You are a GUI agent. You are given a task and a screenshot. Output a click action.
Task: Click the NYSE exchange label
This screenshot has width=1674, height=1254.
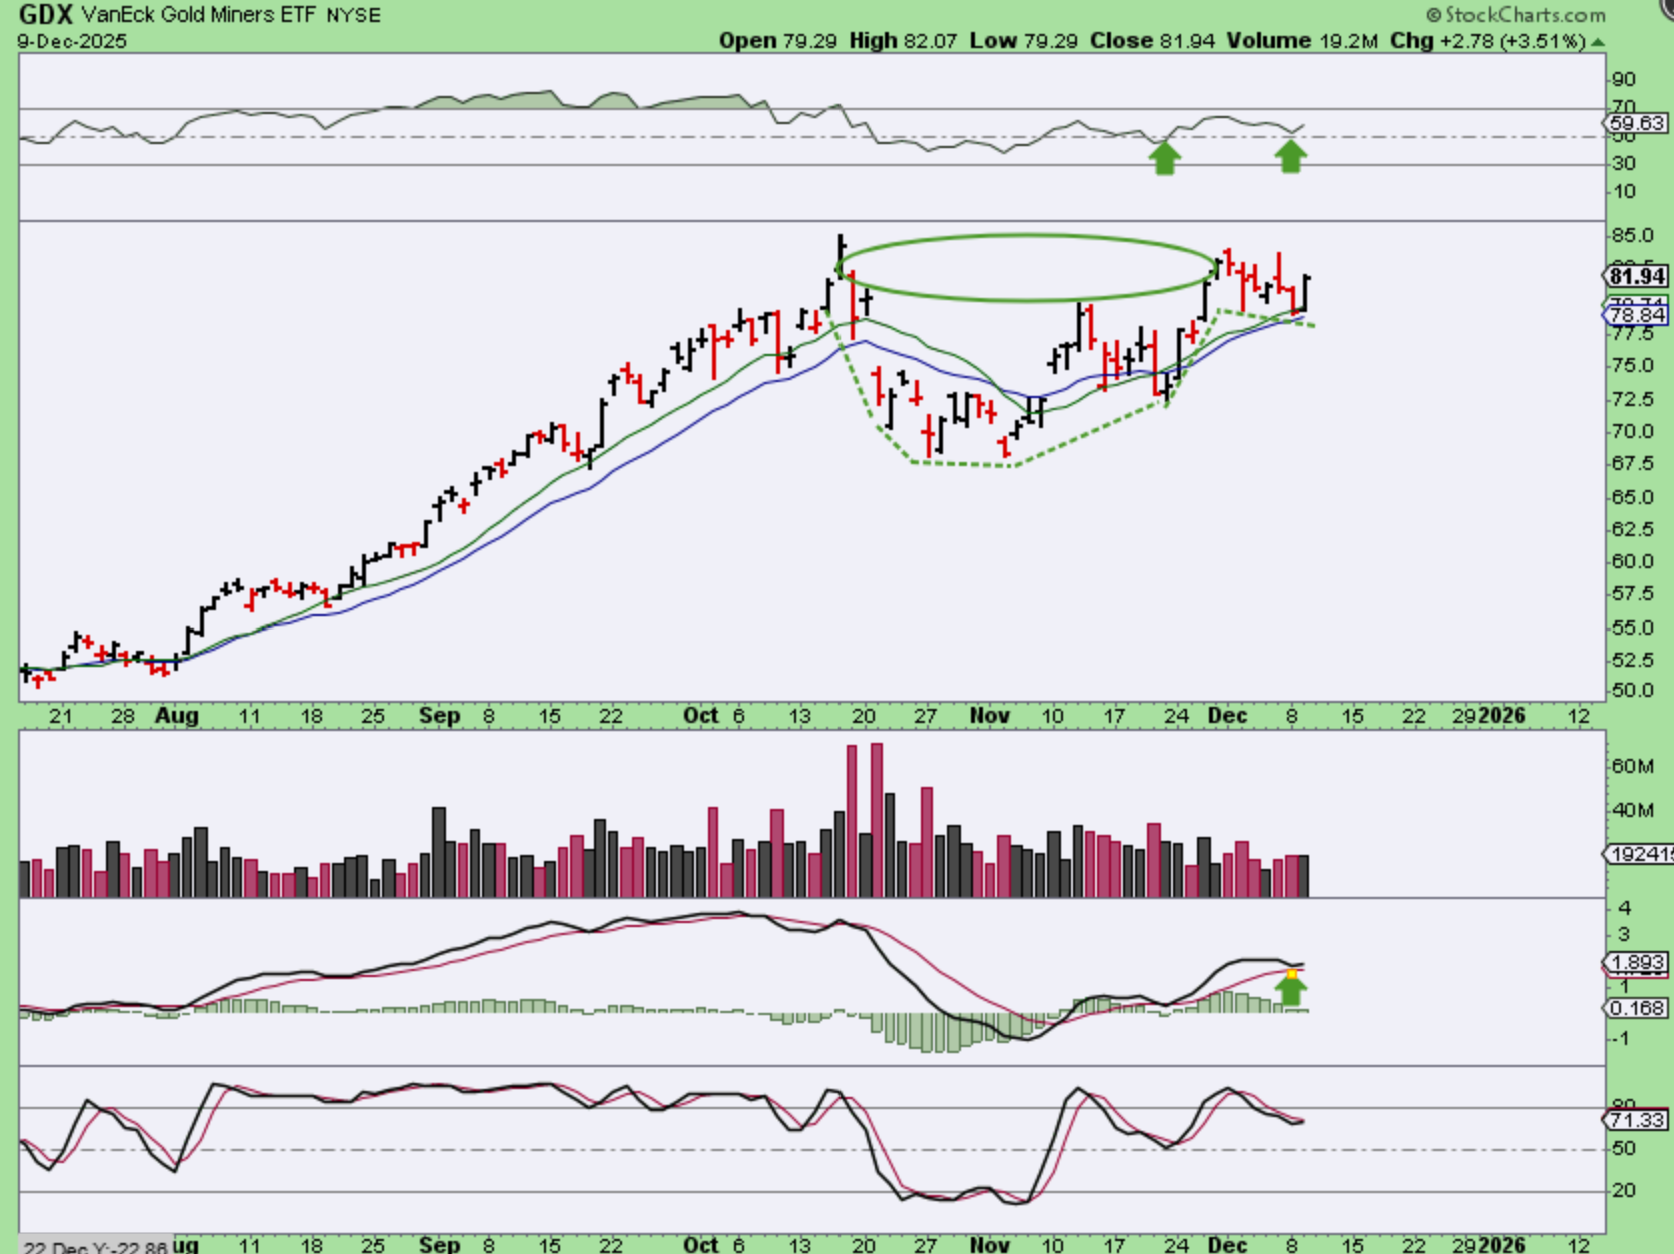353,15
